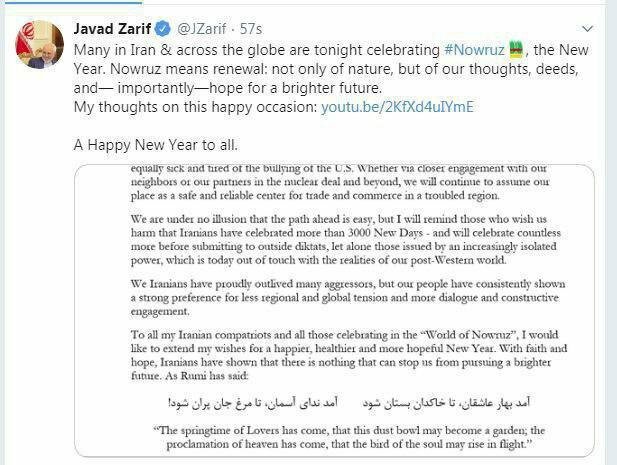Open the attached letter image
This screenshot has height=465, width=617.
coord(334,310)
